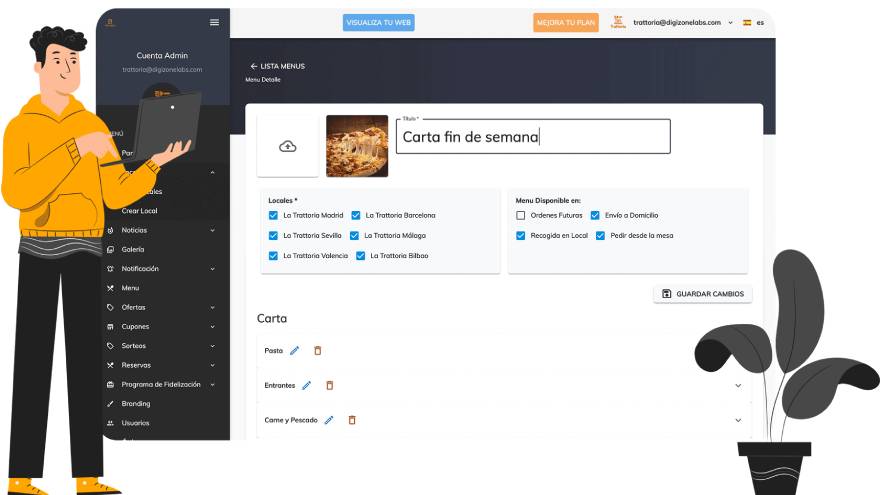Viewport: 880px width, 495px height.
Task: Click the pizza menu image thumbnail
Action: click(357, 146)
